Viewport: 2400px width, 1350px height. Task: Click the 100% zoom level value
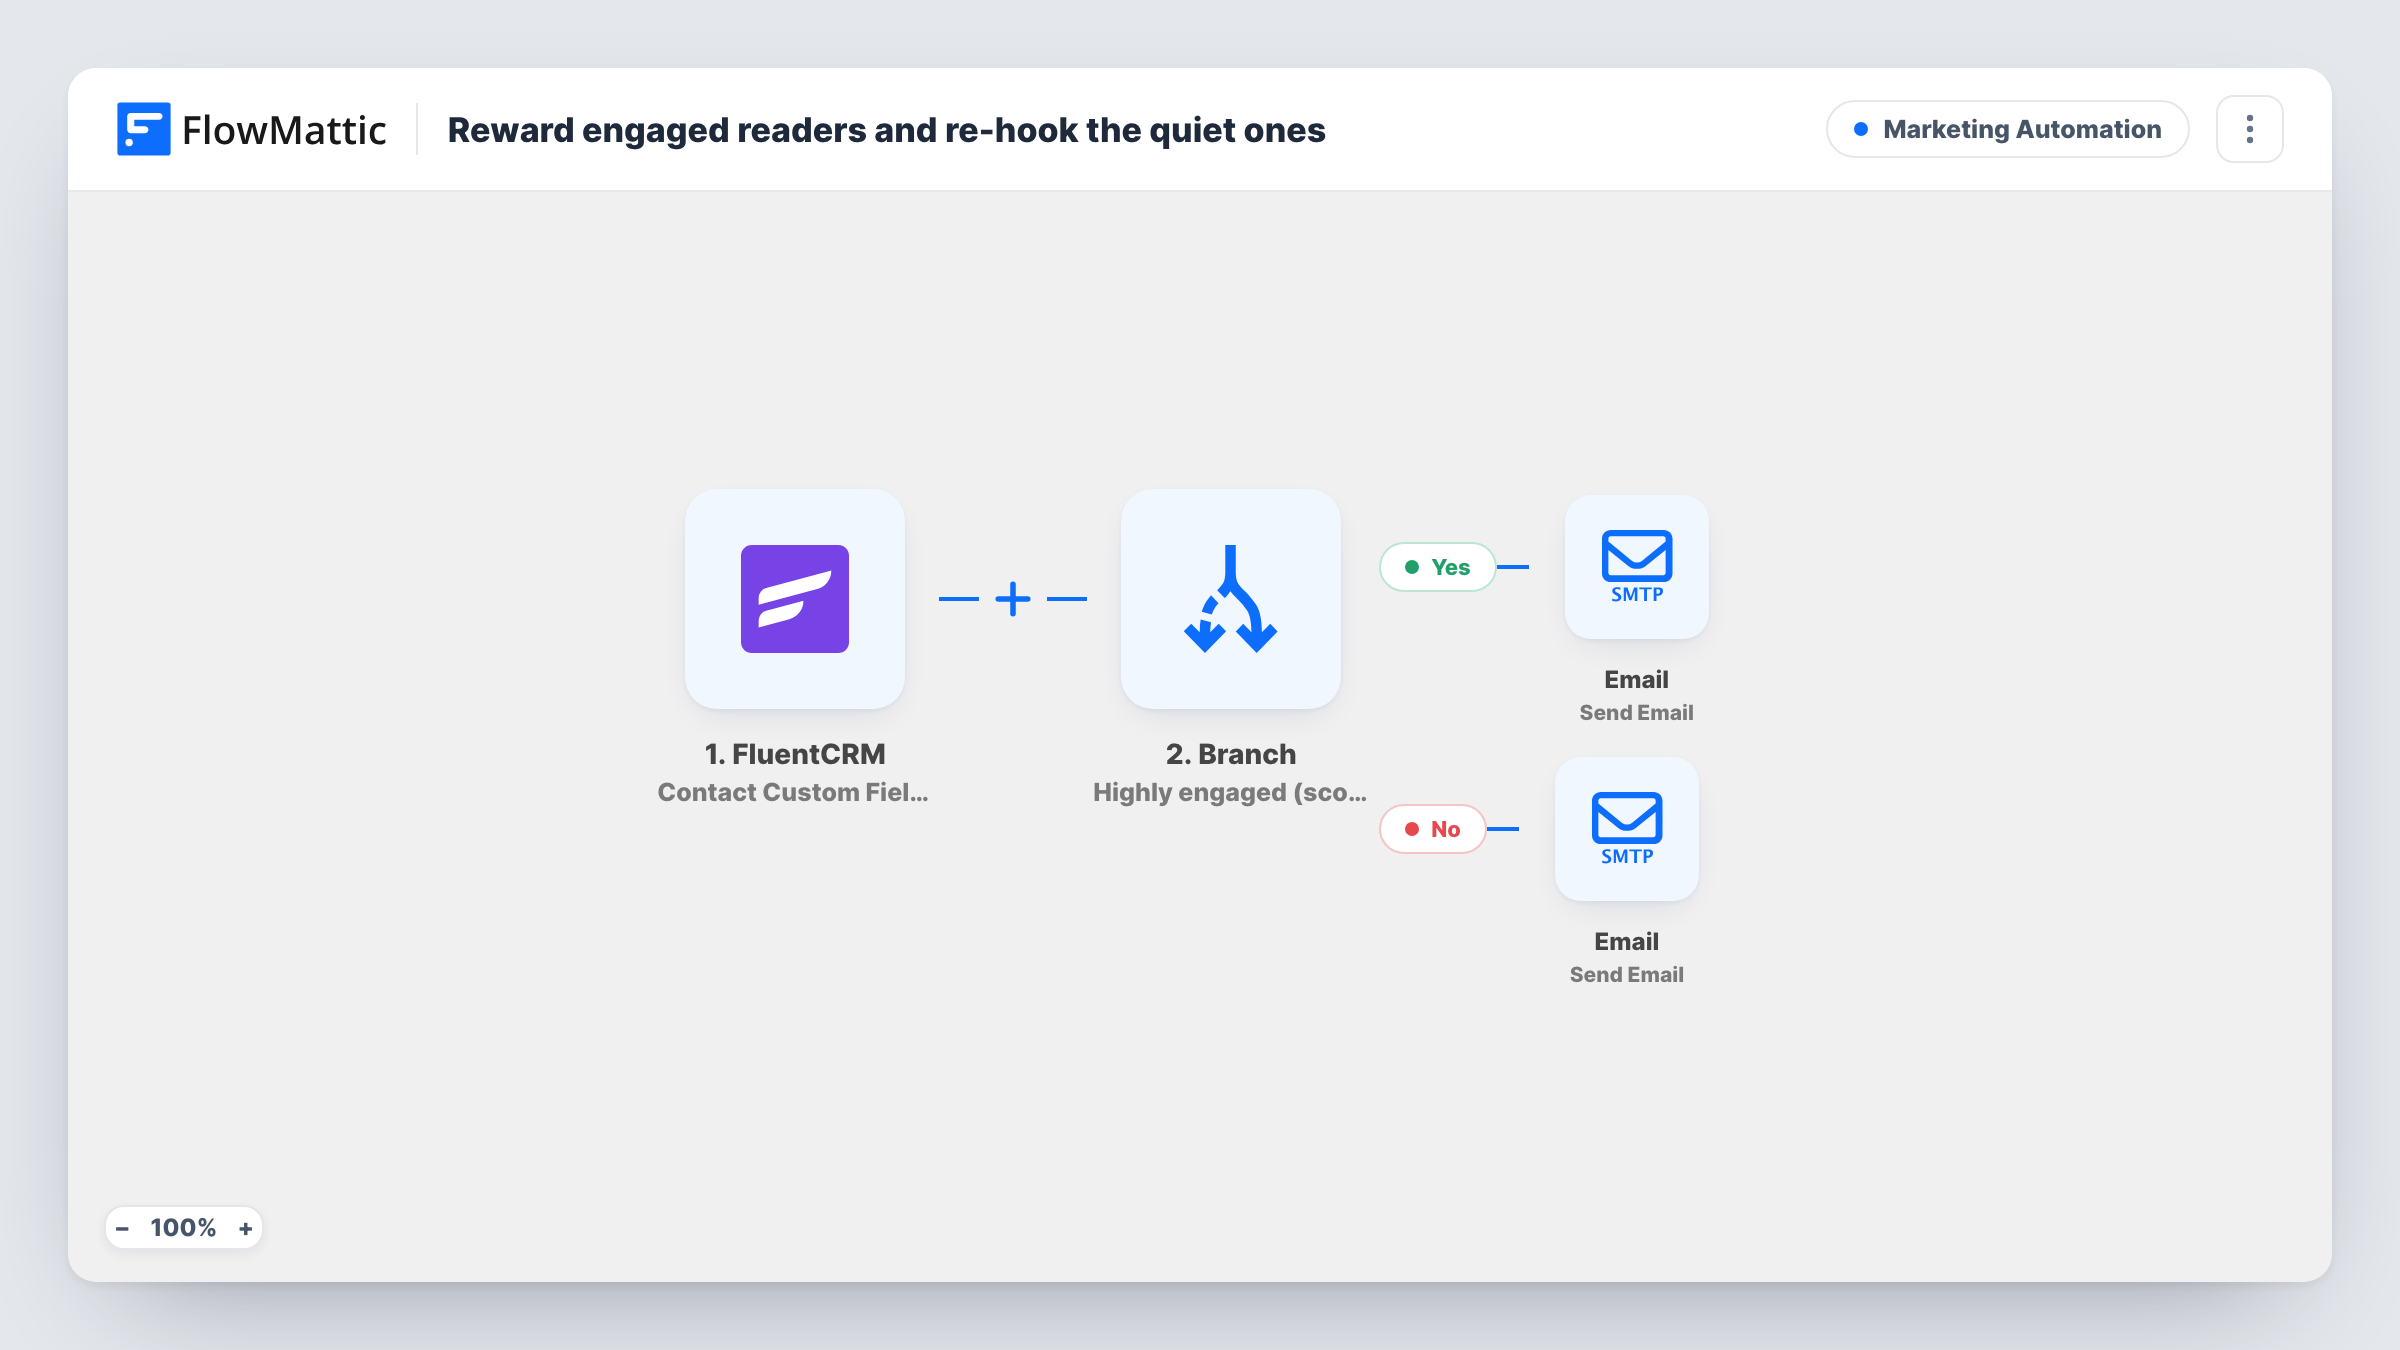(183, 1228)
